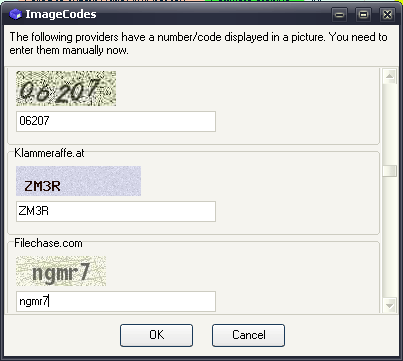Click the Klammeraffe.at group label

pos(49,153)
